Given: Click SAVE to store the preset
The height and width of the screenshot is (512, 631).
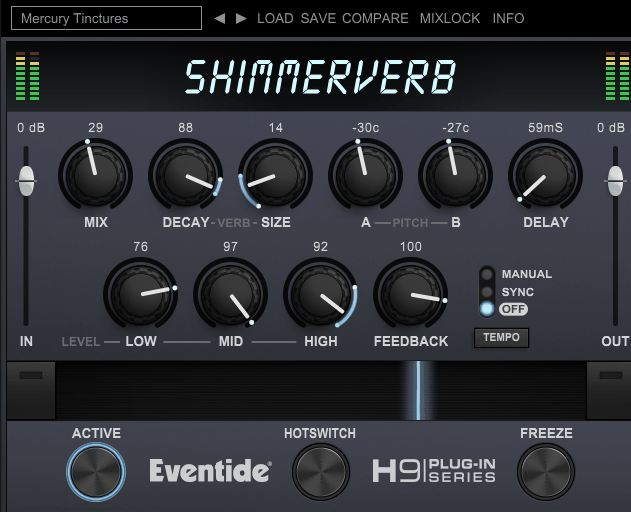Looking at the screenshot, I should (318, 19).
